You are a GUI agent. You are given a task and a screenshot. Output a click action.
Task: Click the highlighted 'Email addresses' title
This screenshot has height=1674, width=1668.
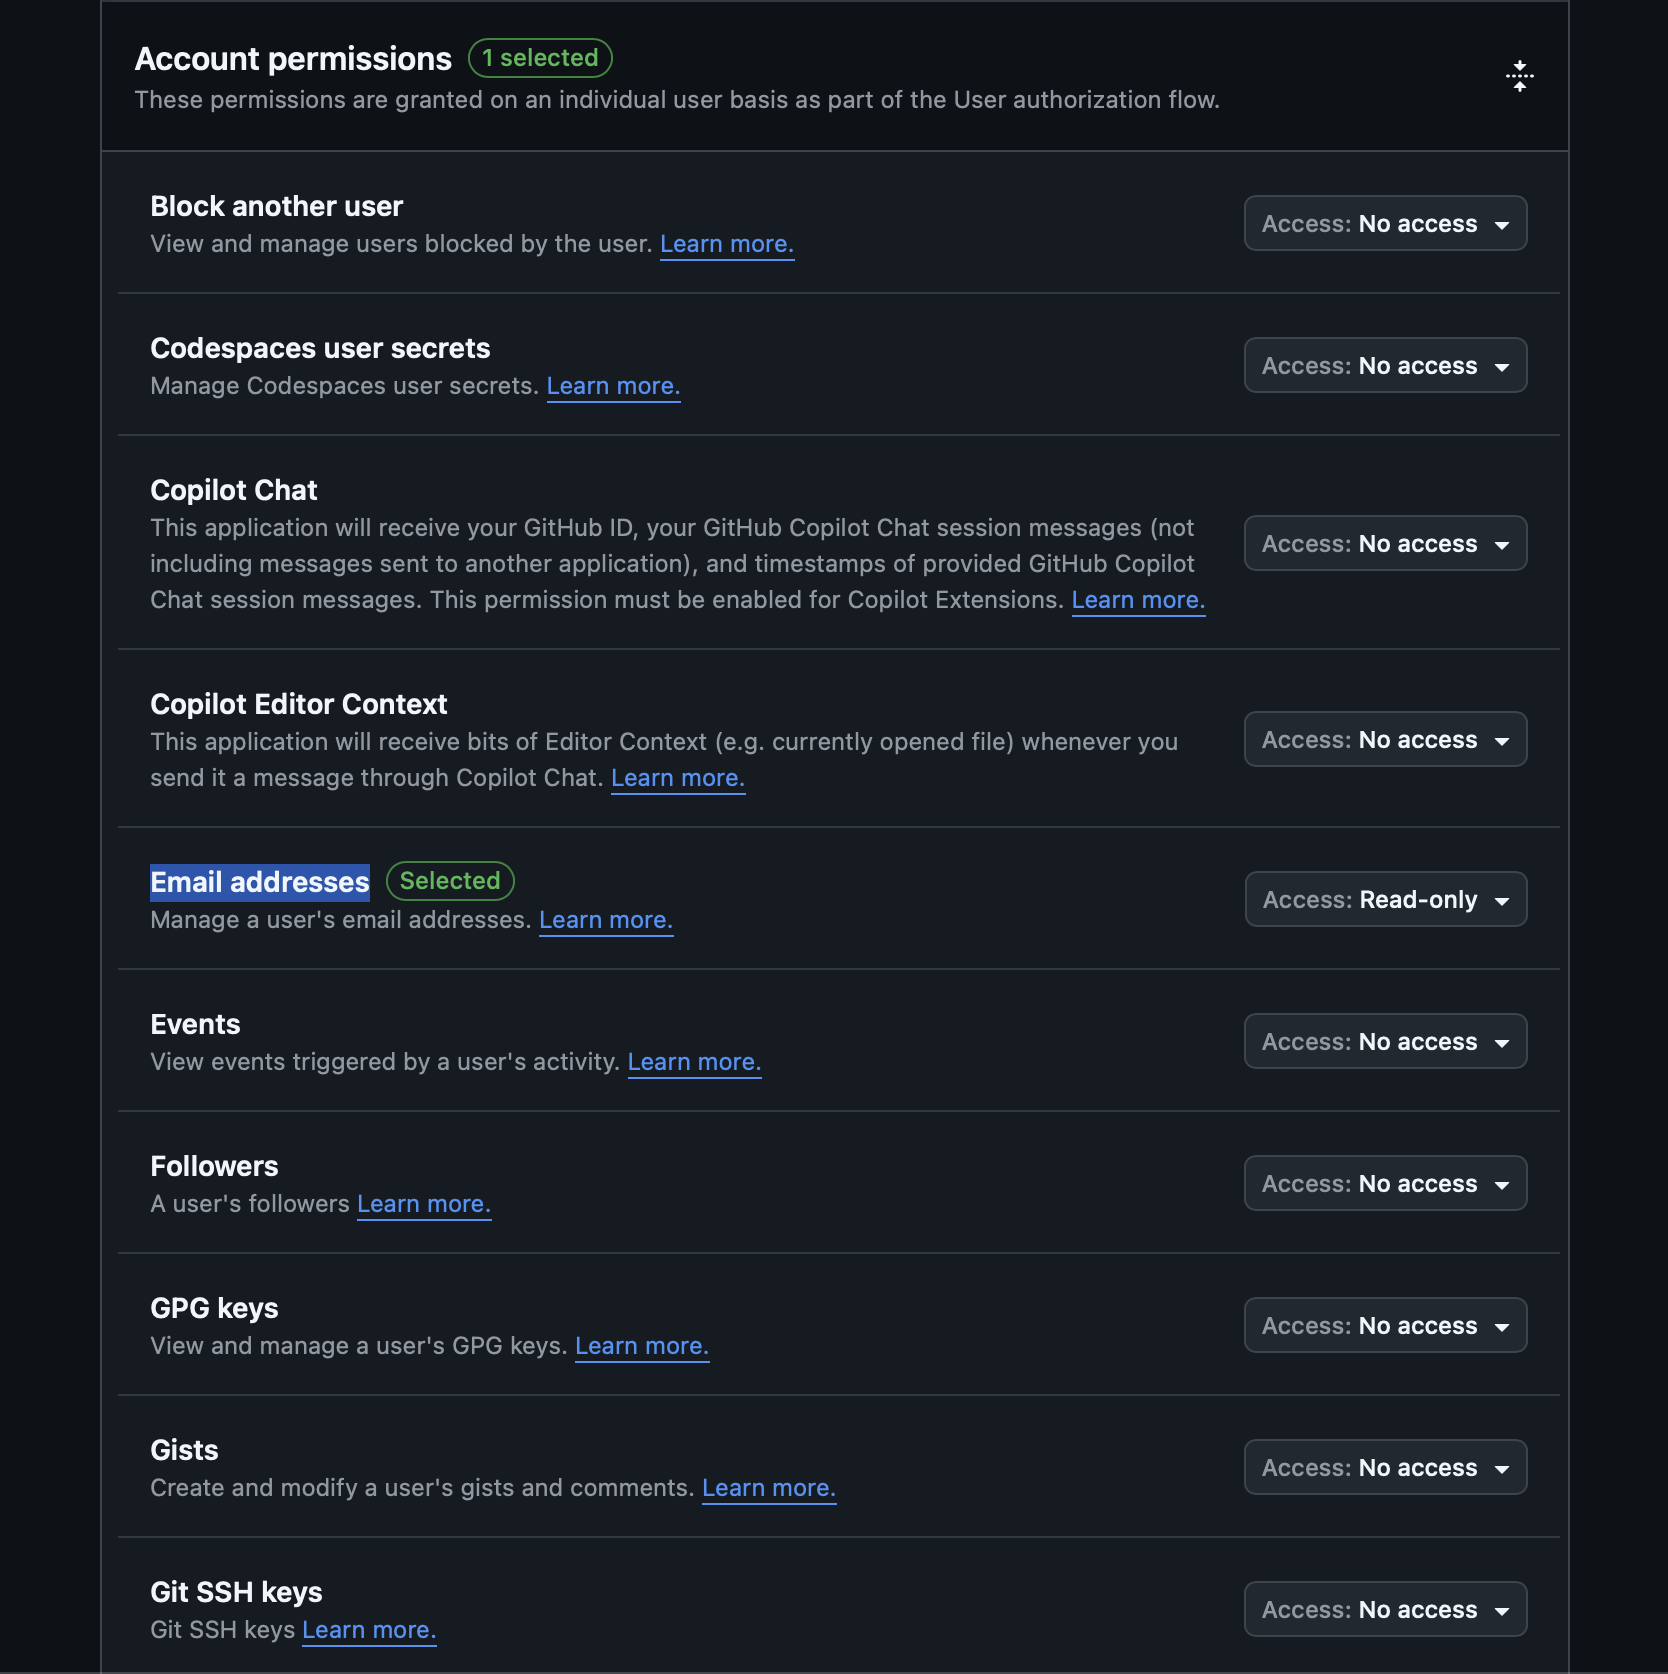click(260, 882)
